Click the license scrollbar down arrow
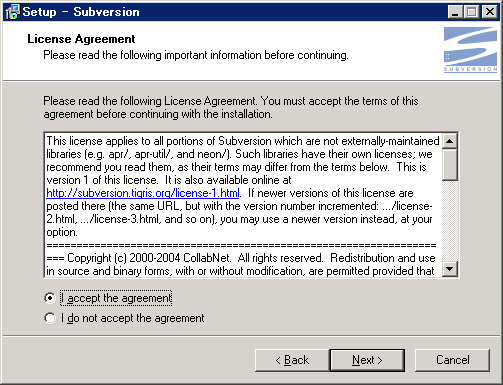This screenshot has width=503, height=385. (450, 269)
